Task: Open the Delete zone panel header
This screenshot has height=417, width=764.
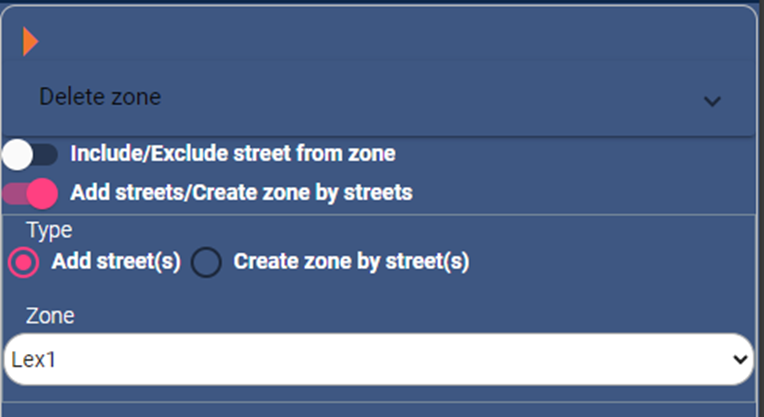Action: click(378, 98)
